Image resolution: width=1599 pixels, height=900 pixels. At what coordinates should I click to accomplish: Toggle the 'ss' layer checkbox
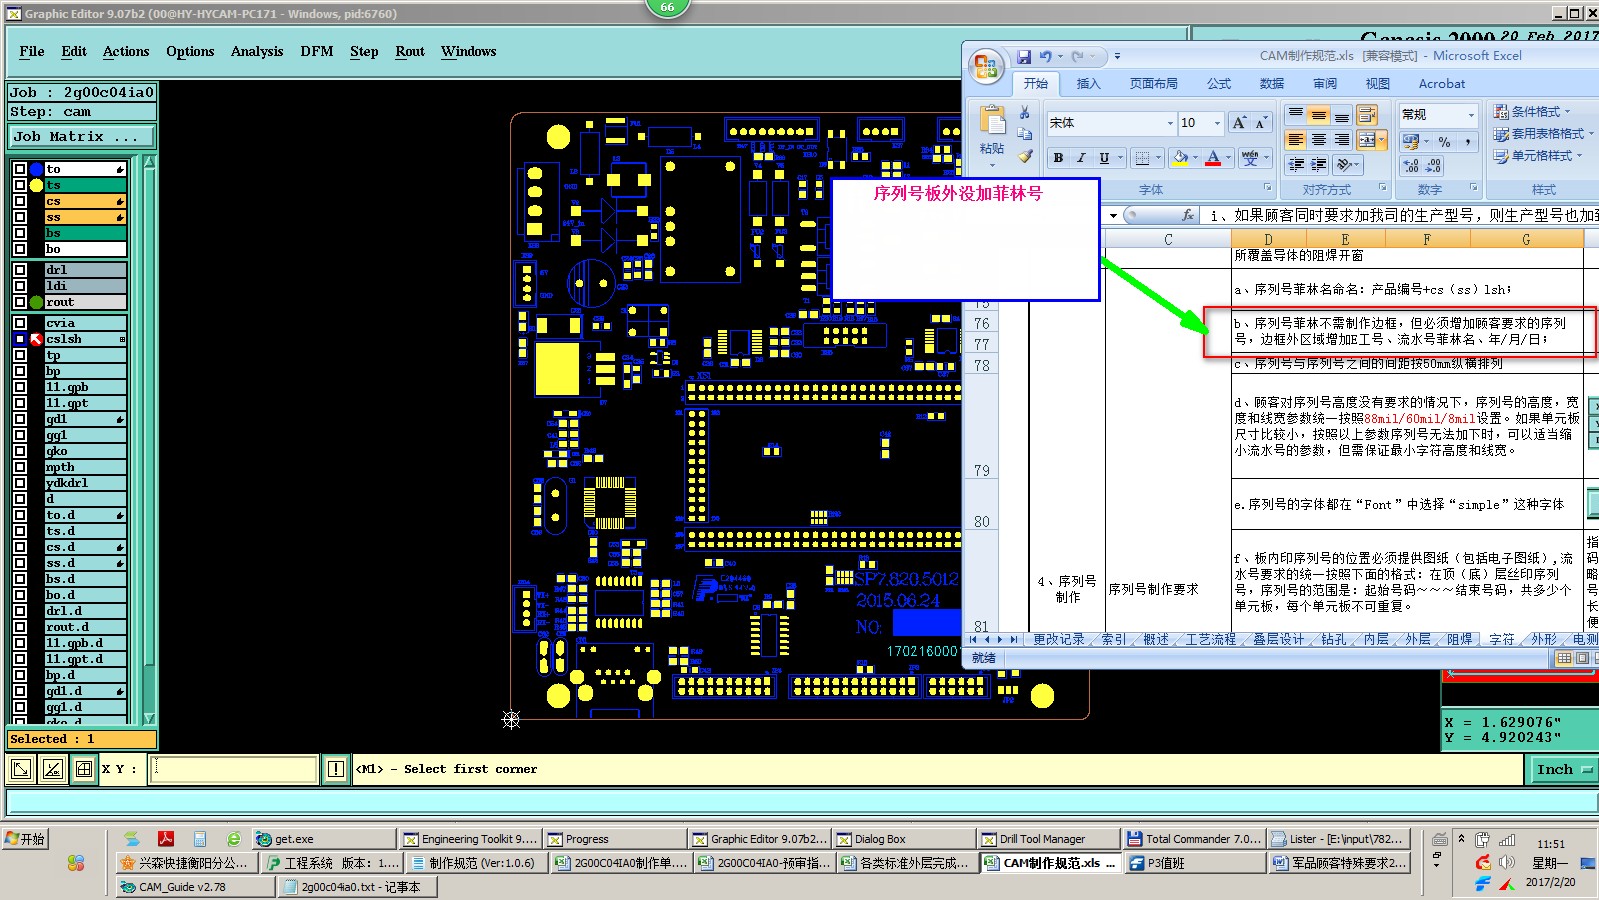tap(20, 217)
